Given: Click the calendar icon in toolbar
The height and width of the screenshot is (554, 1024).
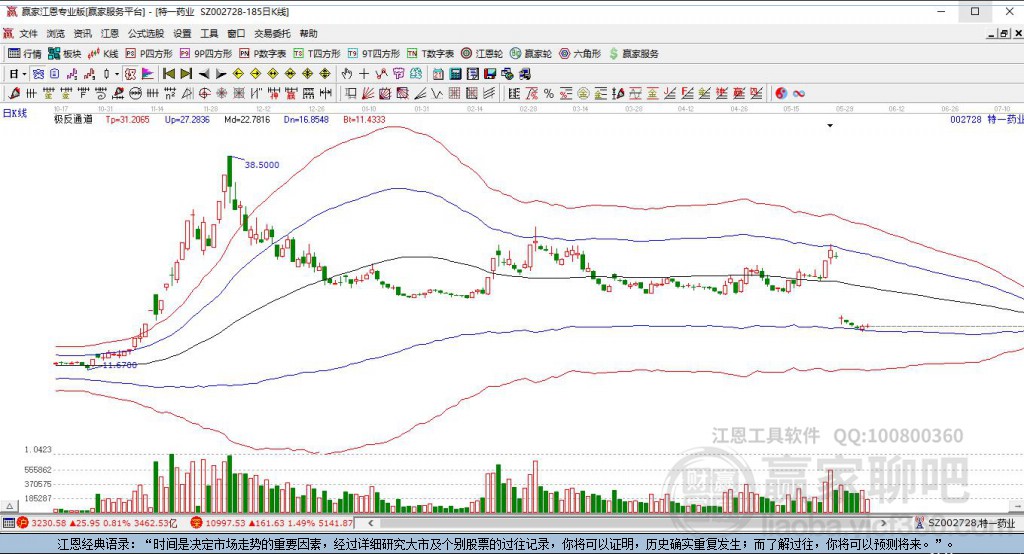Looking at the screenshot, I should (x=438, y=74).
